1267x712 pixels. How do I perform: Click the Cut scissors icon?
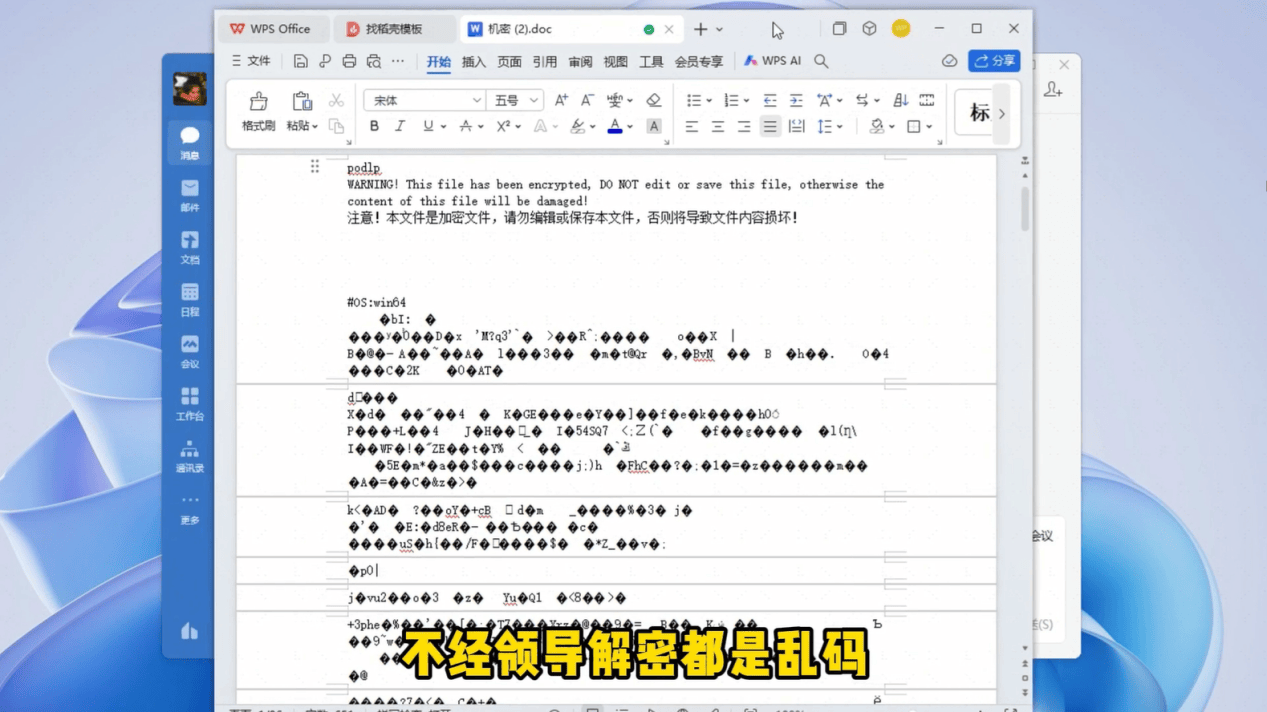pyautogui.click(x=336, y=100)
